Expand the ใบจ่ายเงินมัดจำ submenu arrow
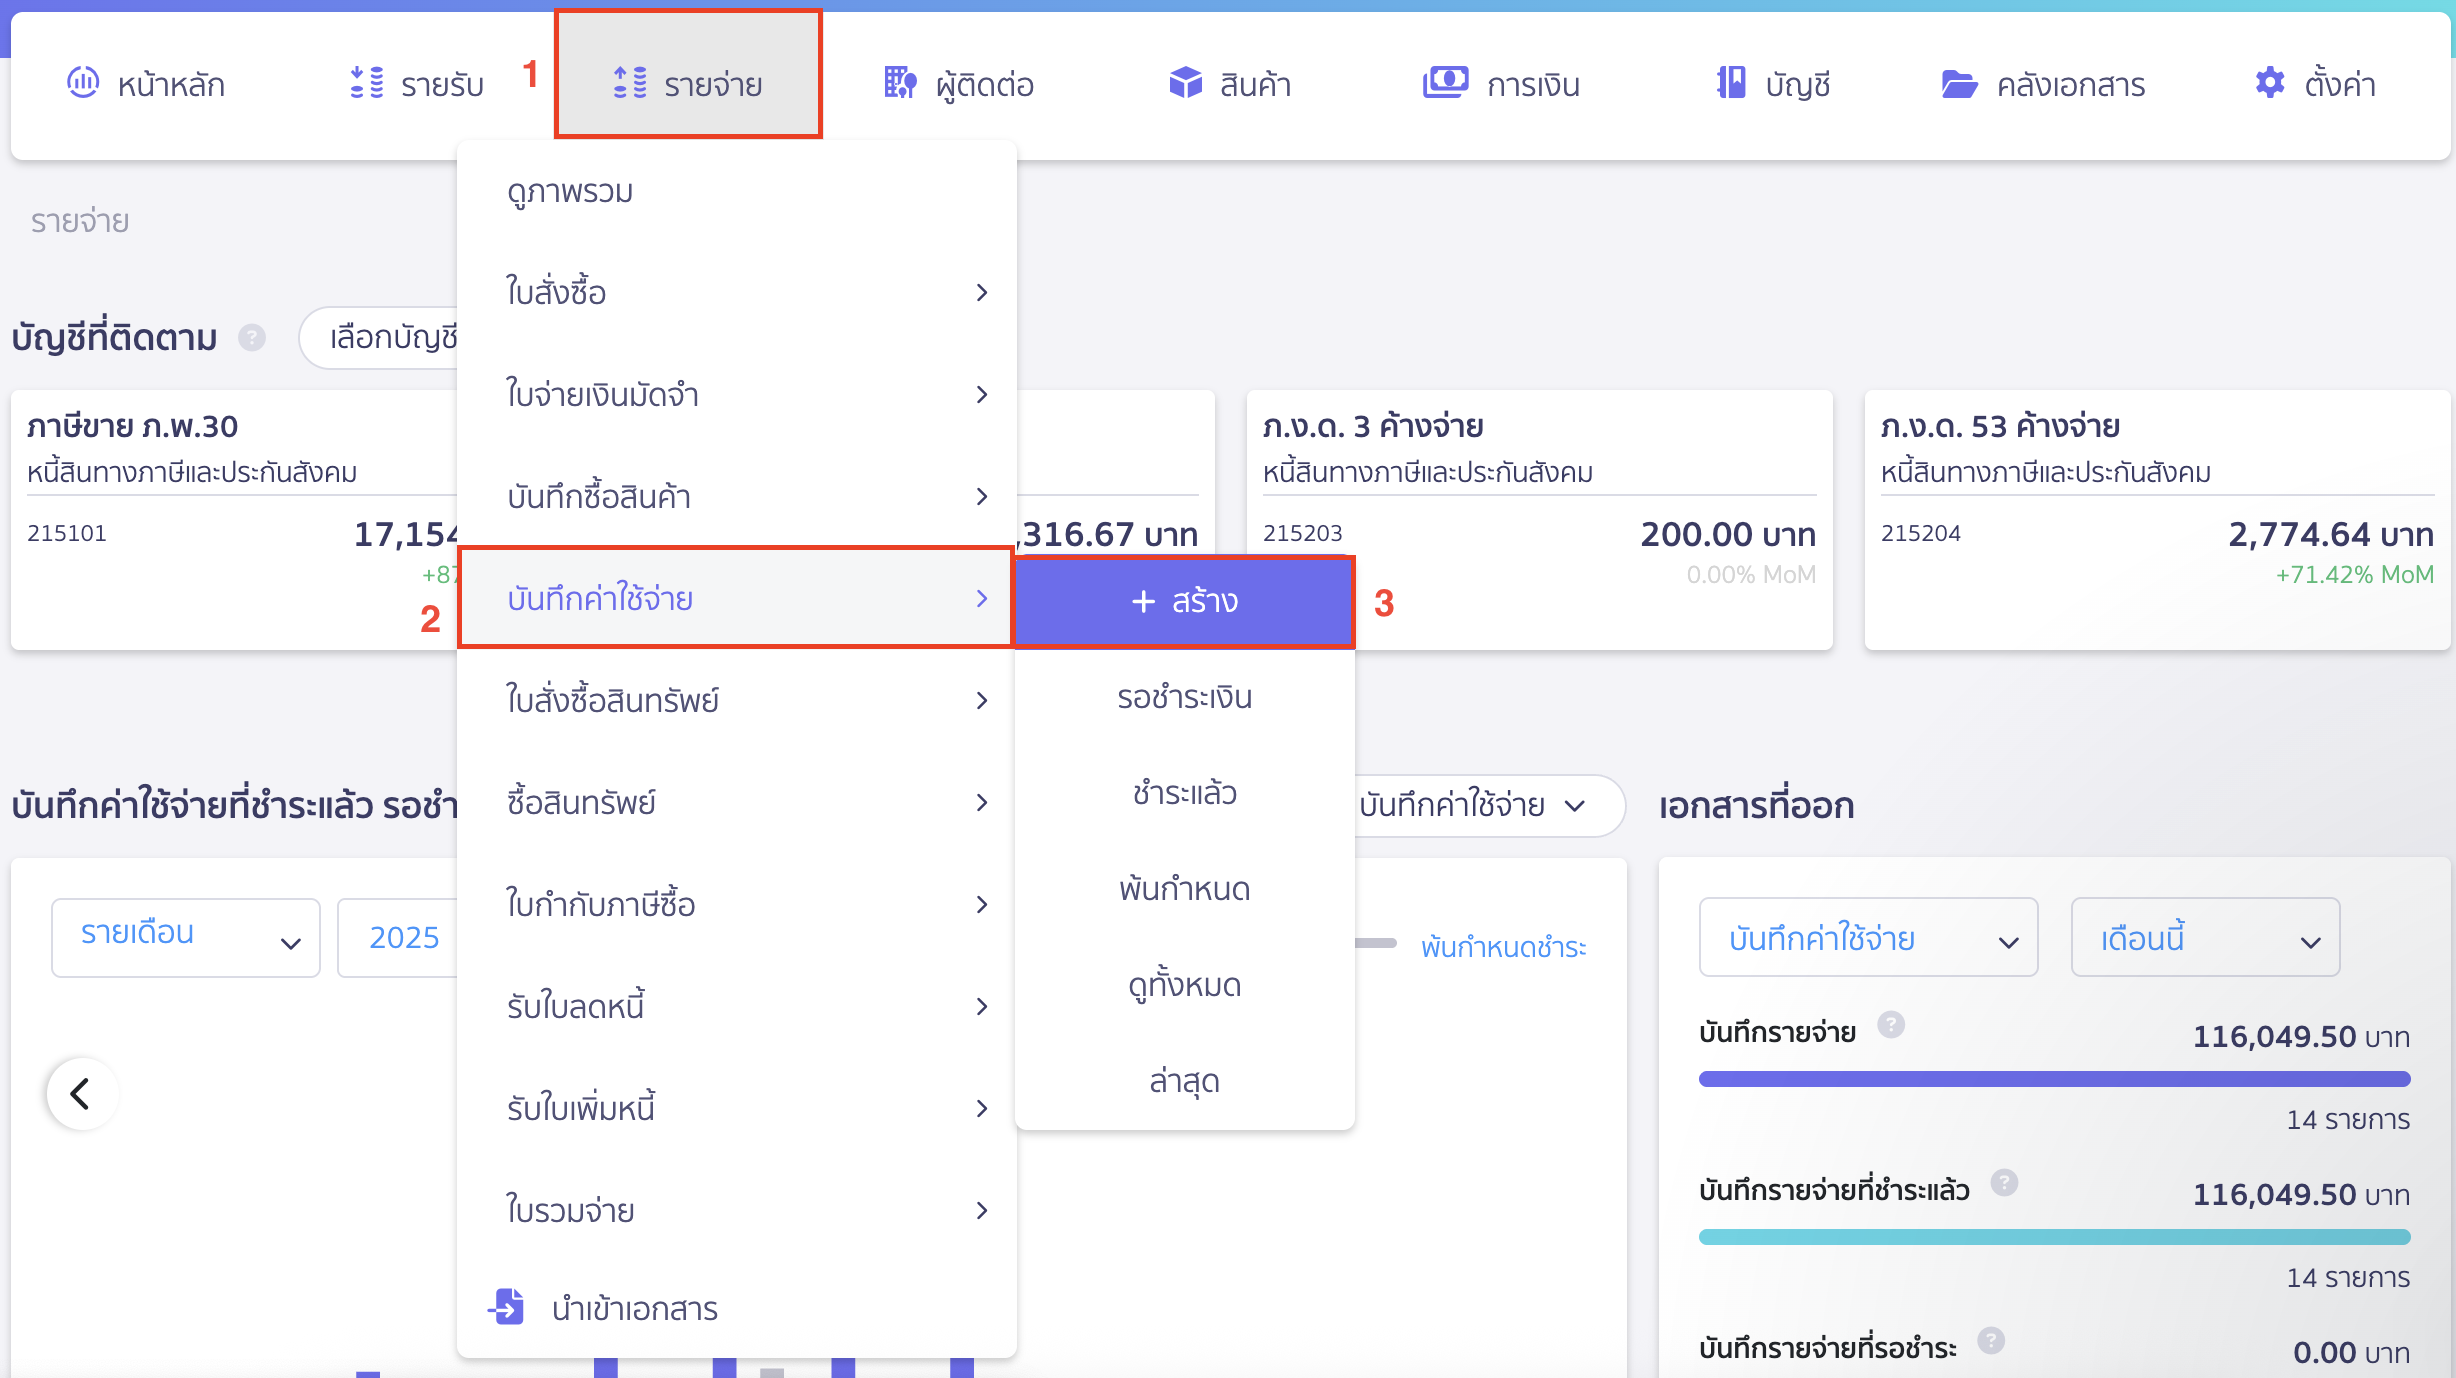The image size is (2456, 1378). coord(982,394)
